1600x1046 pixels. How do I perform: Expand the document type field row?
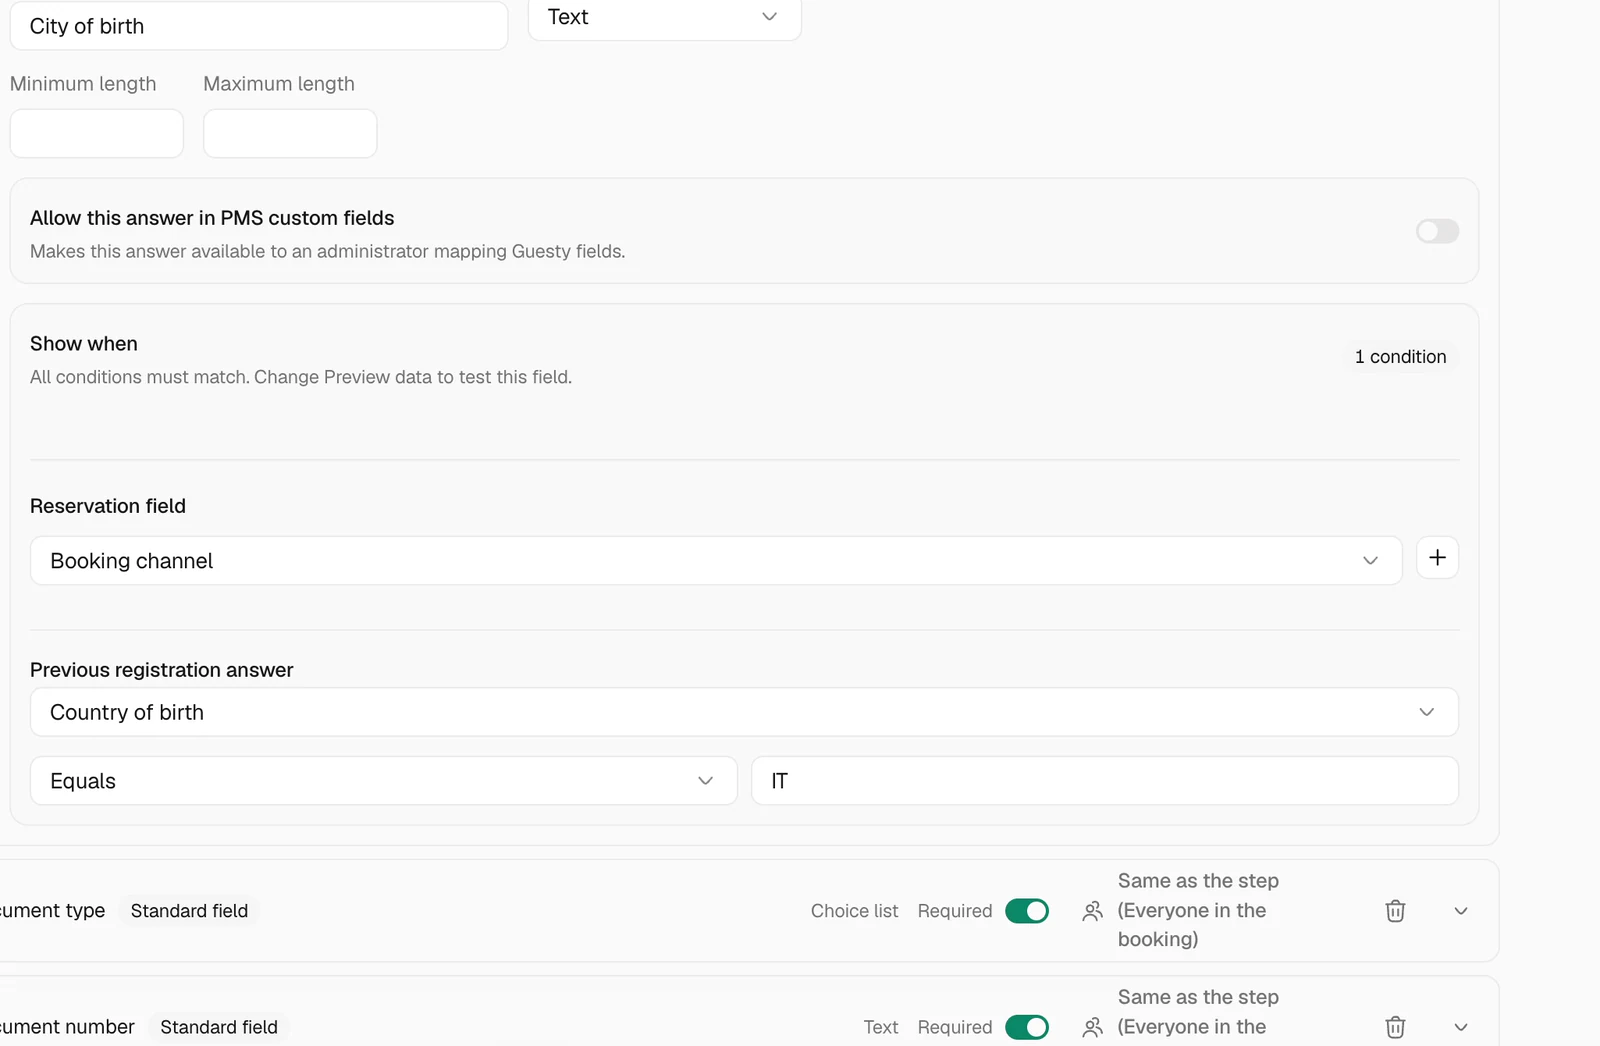click(1461, 911)
